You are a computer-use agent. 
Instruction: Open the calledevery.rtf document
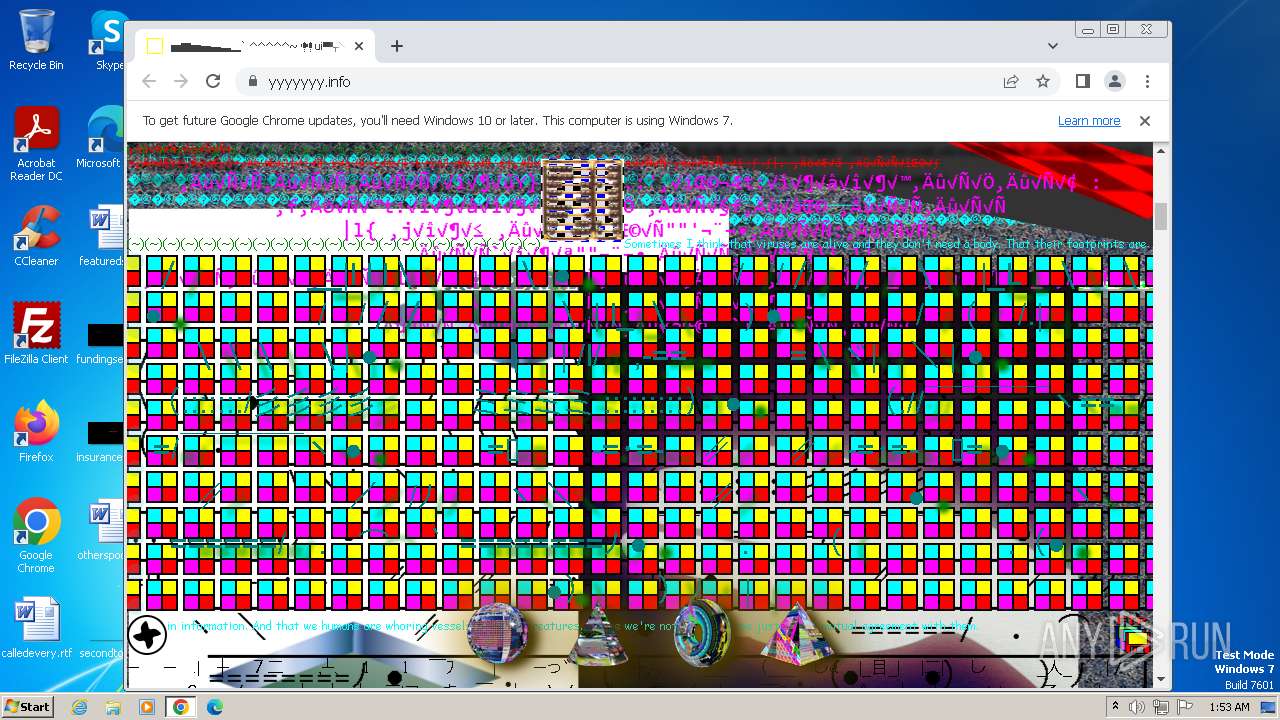pos(36,628)
